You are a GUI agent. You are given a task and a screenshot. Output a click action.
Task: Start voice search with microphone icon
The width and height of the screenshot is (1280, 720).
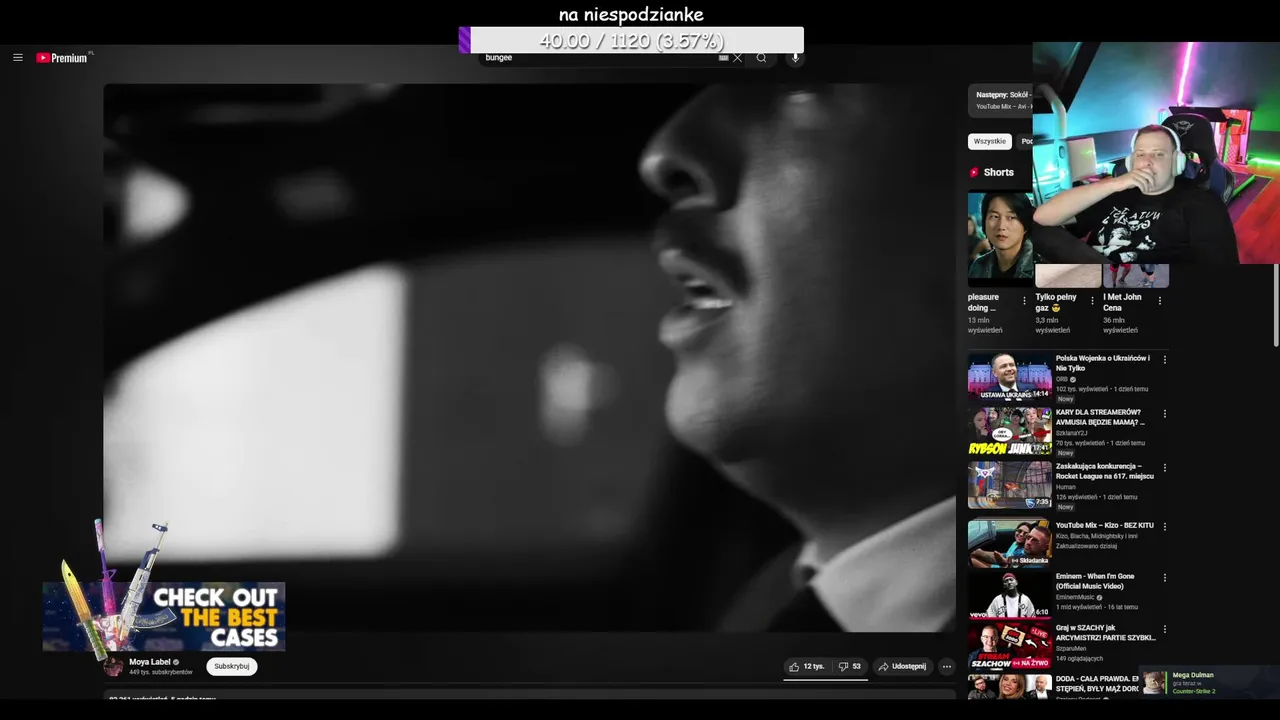(795, 58)
